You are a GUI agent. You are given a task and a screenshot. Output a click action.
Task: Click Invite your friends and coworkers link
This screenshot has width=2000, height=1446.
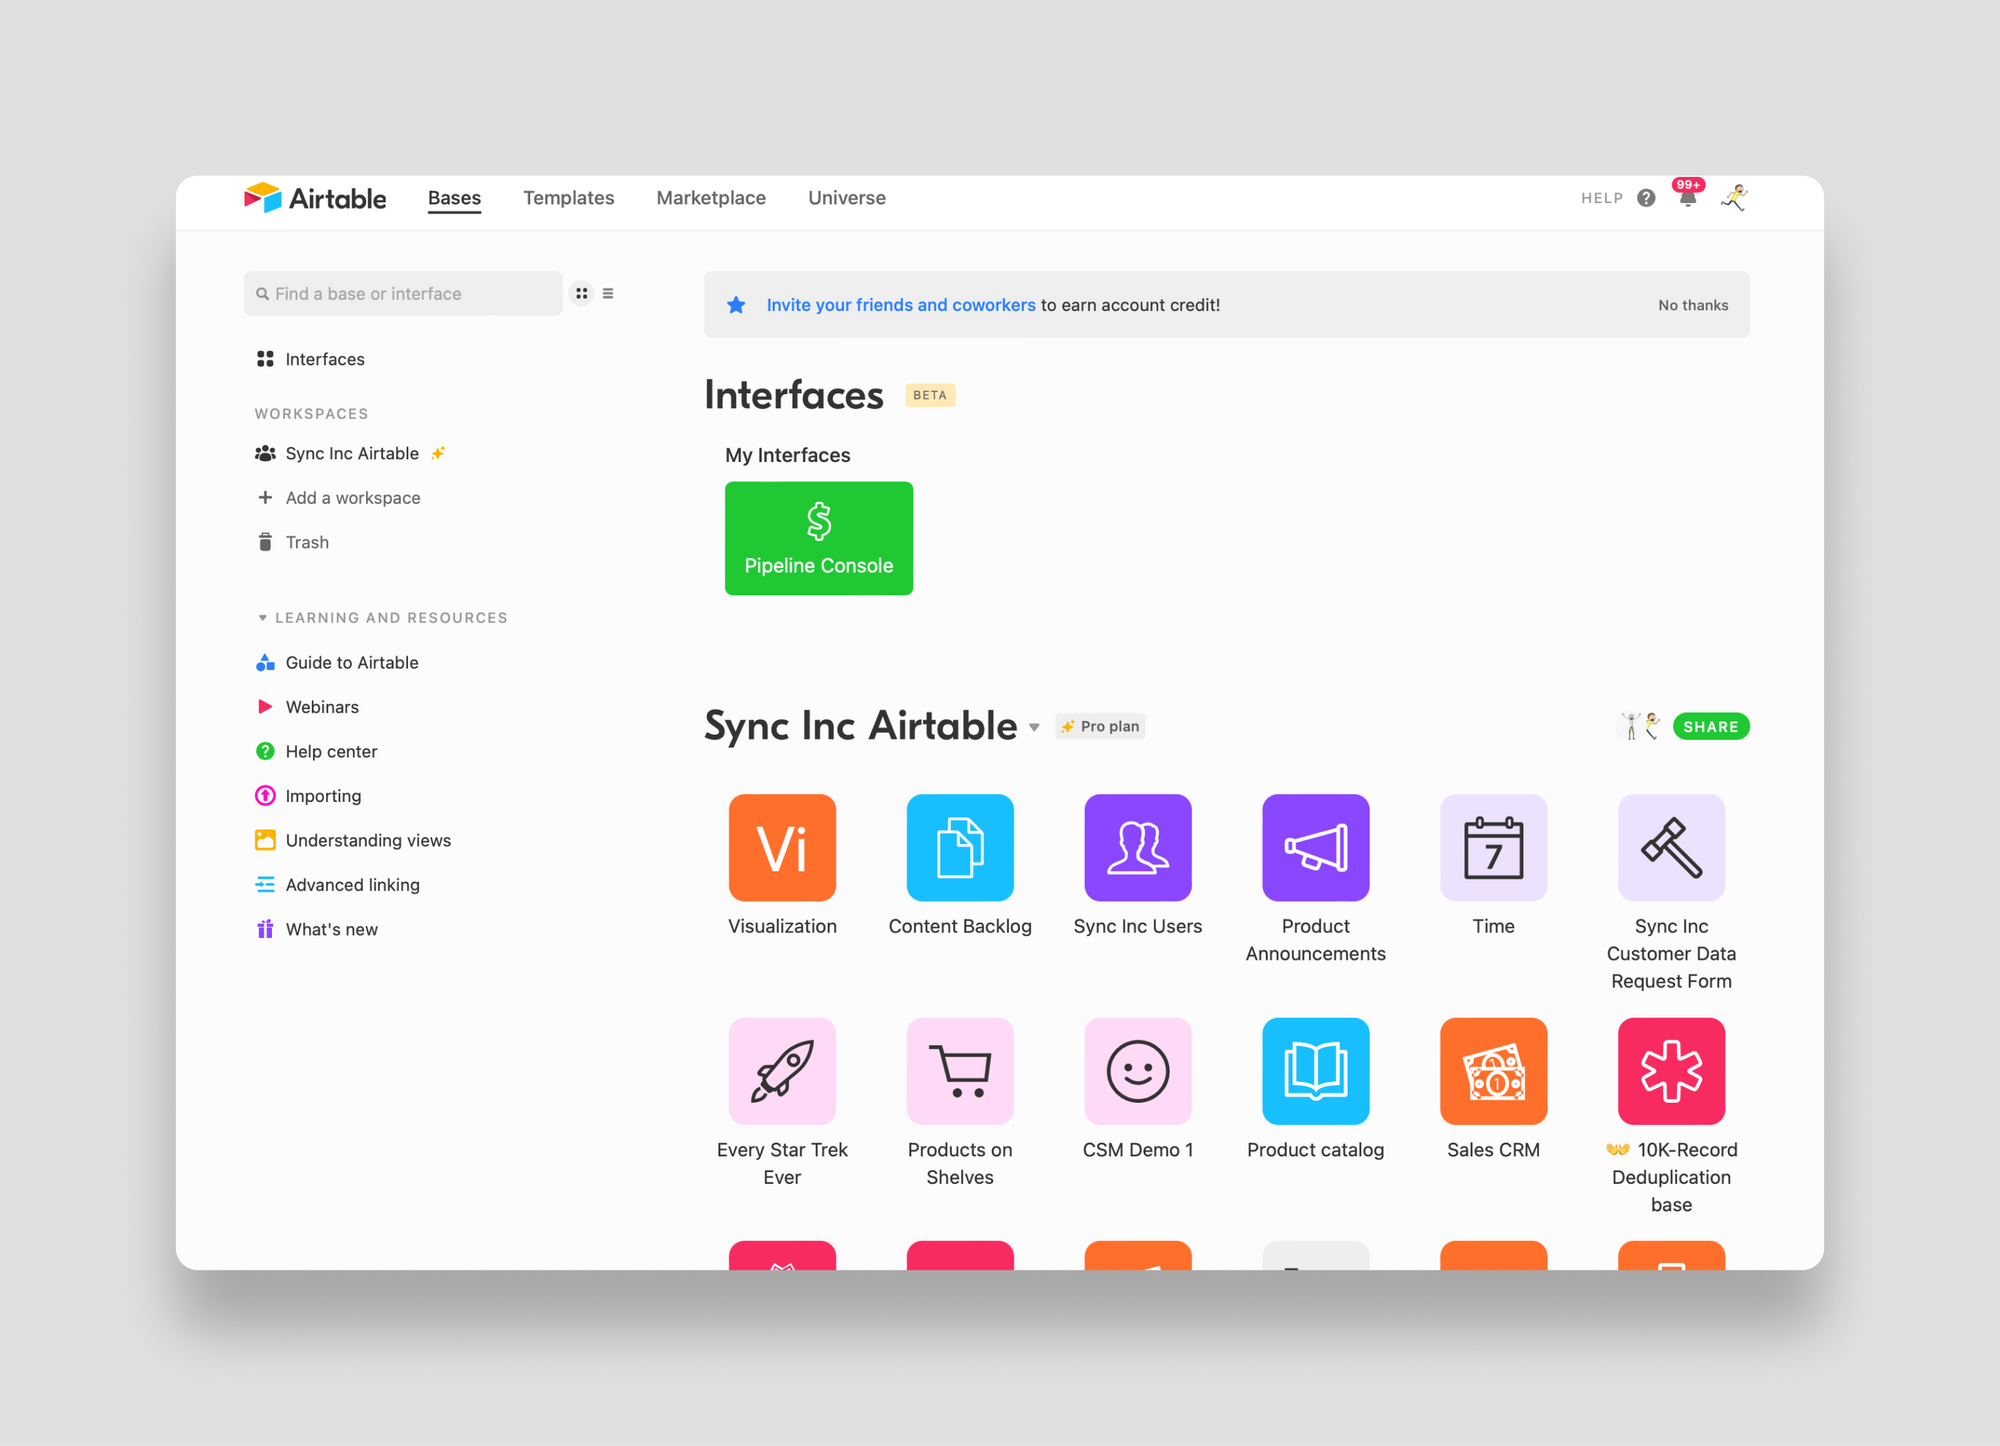point(904,303)
